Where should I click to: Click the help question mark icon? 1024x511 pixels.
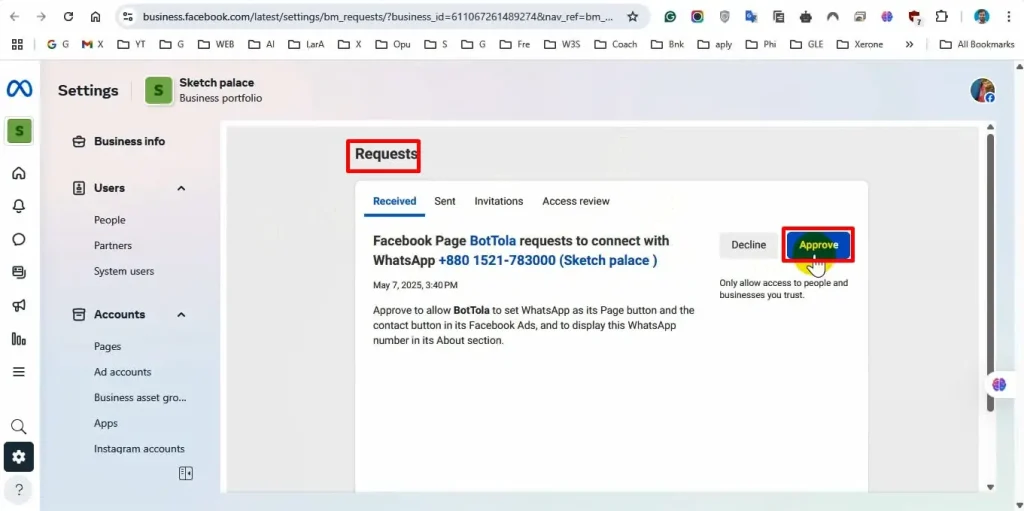pyautogui.click(x=19, y=489)
